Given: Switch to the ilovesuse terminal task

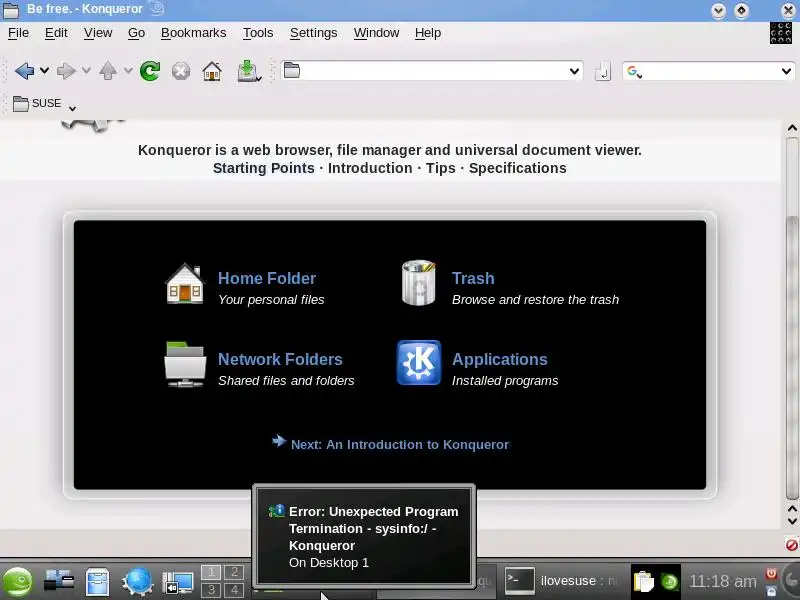Looking at the screenshot, I should point(562,581).
